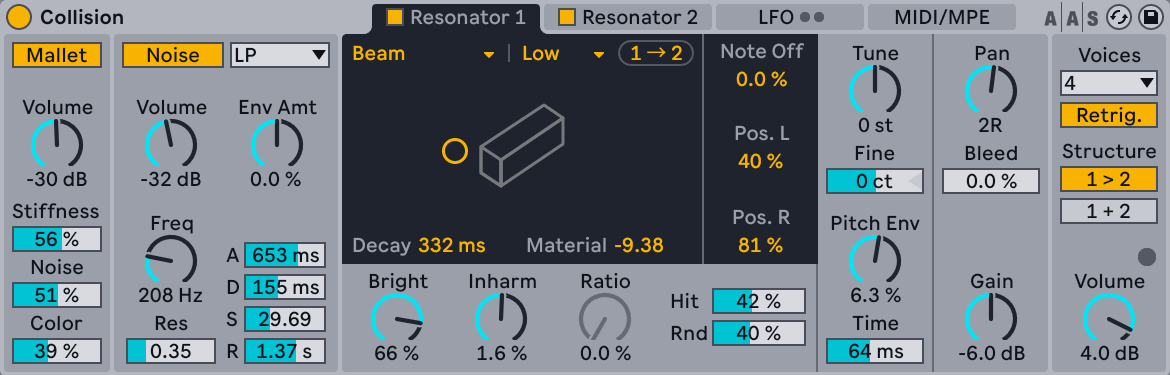This screenshot has height=375, width=1170.
Task: Click the gray output level indicator dot
Action: pos(1148,257)
